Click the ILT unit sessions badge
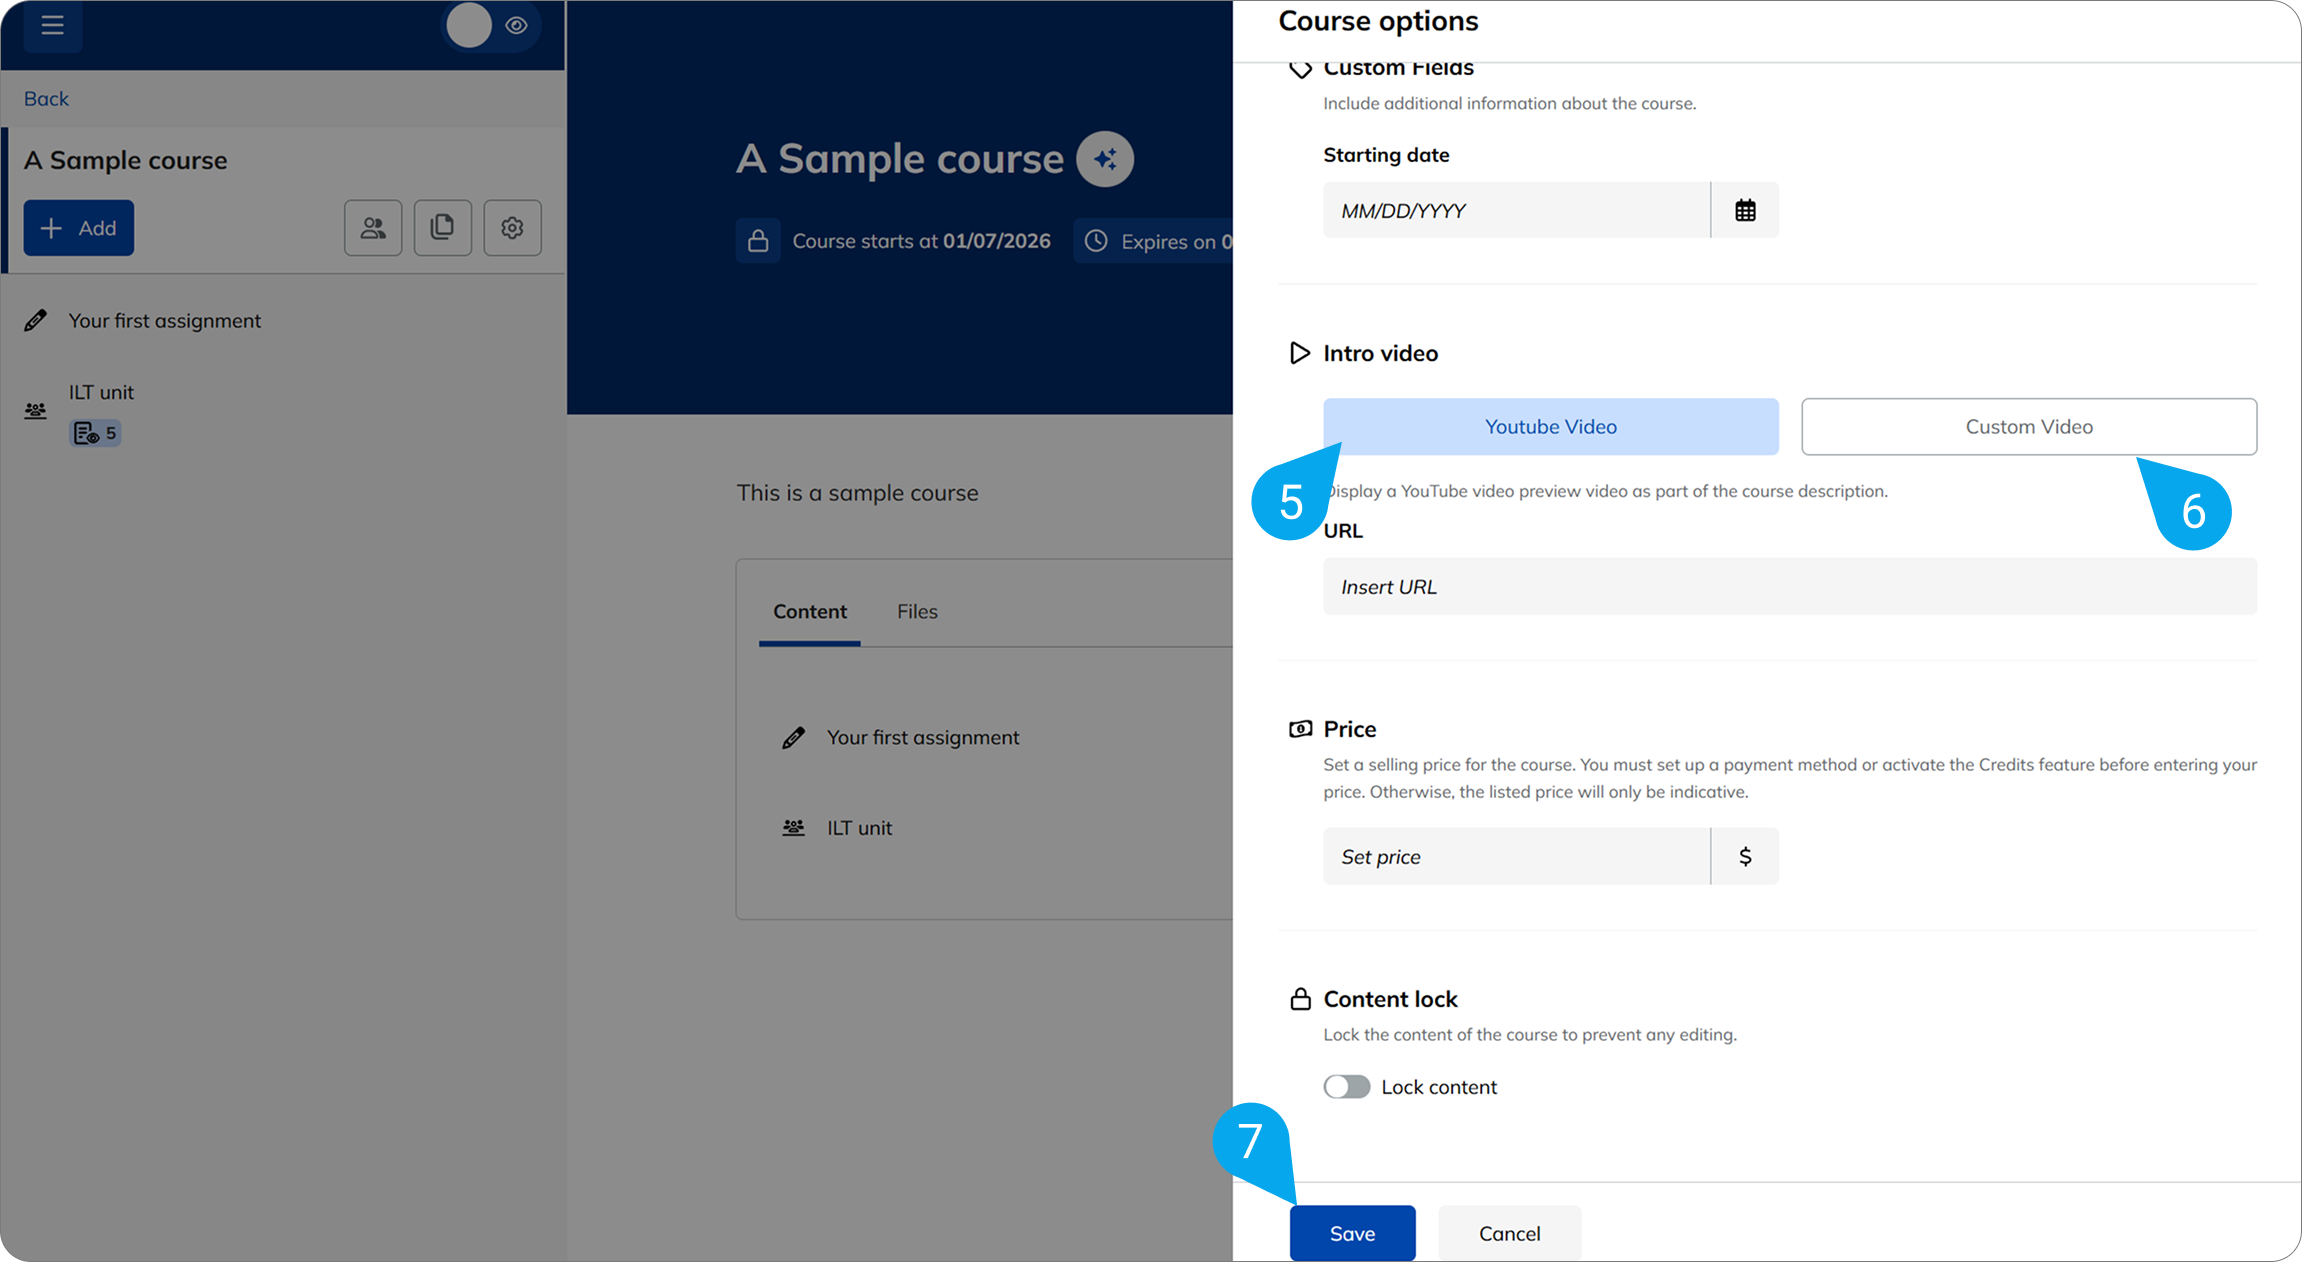Screen dimensions: 2302x1262 coord(96,433)
